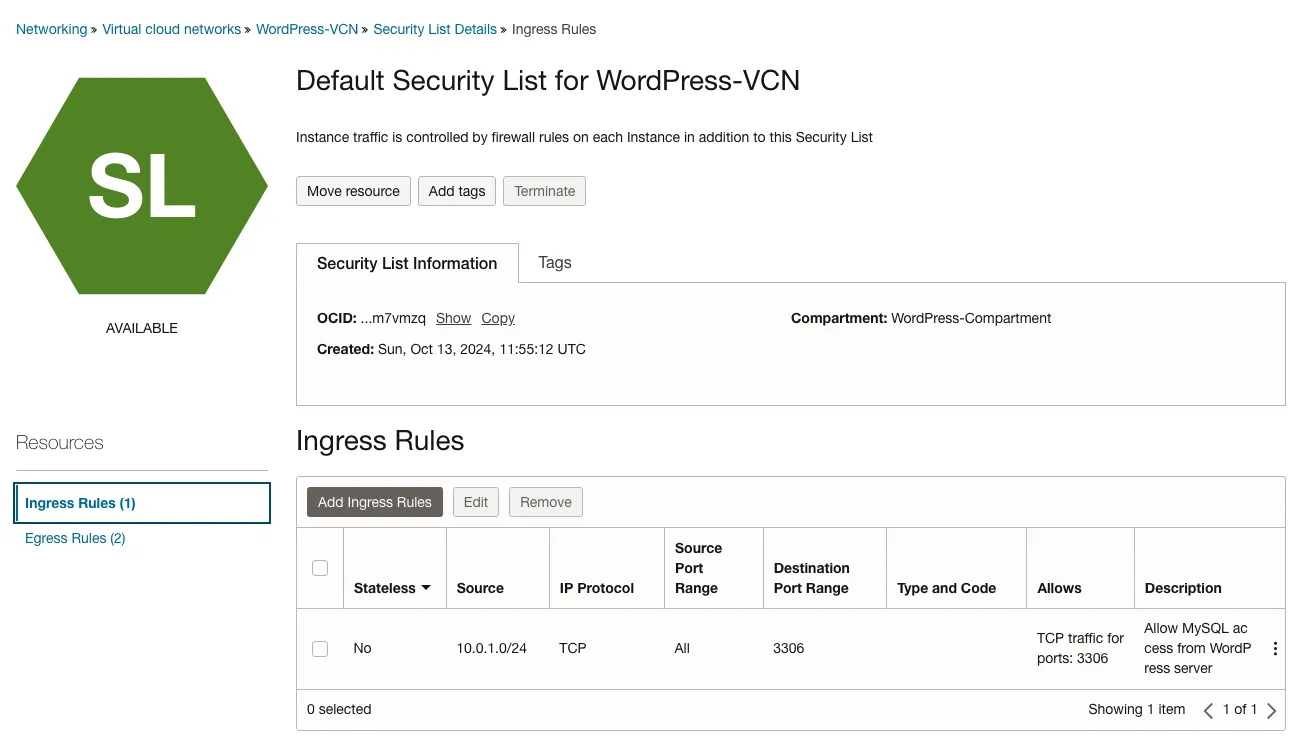The width and height of the screenshot is (1305, 741).
Task: Click the green SL security list hexagon icon
Action: tap(142, 186)
